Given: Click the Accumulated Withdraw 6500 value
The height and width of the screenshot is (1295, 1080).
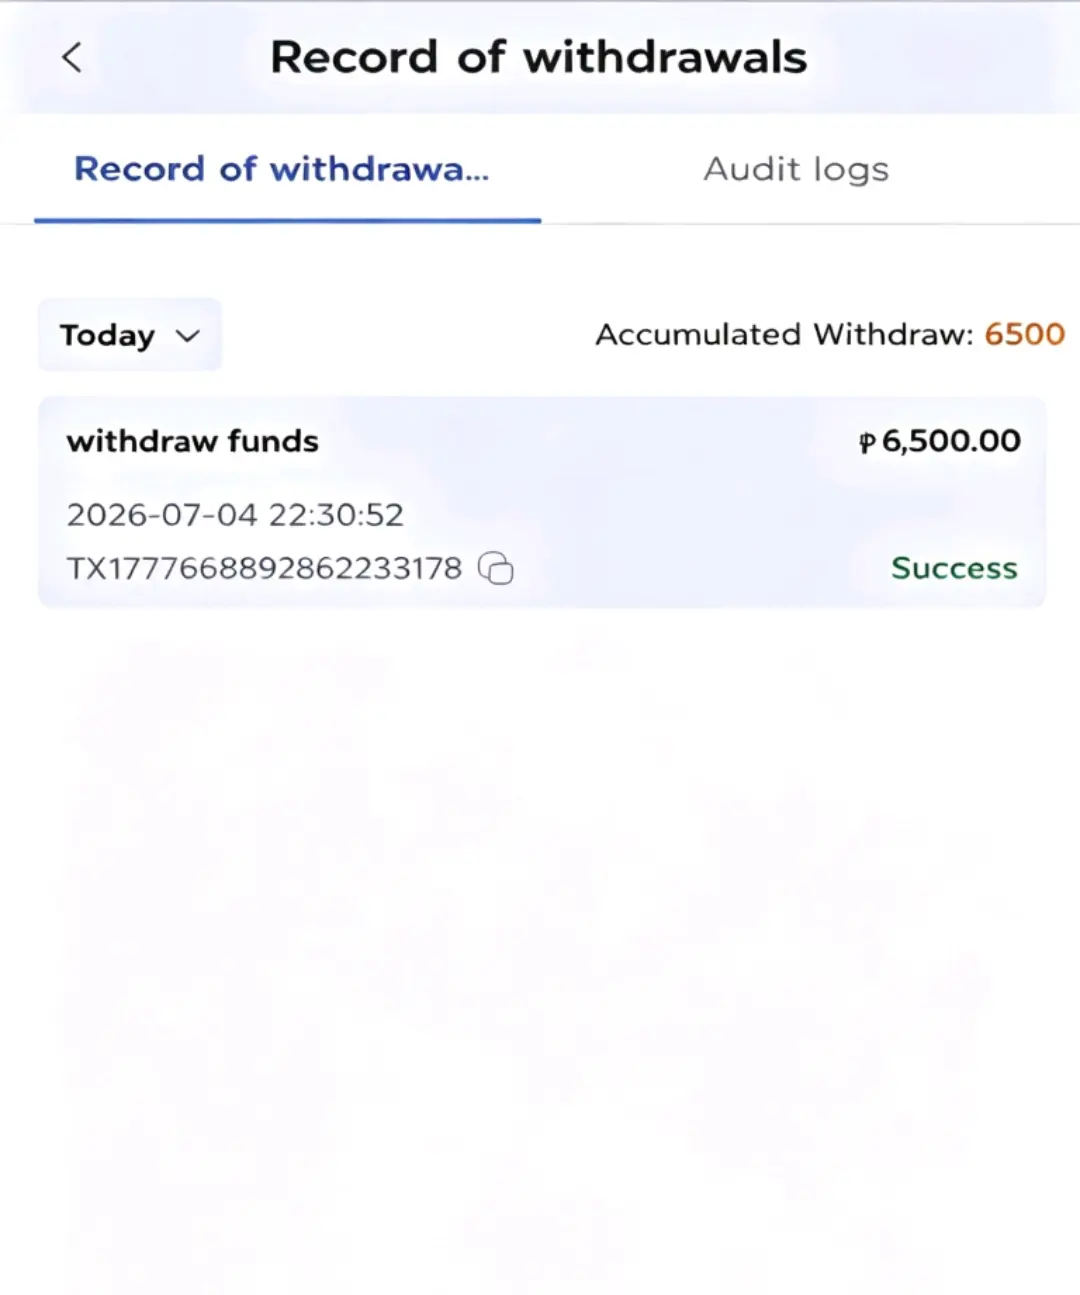Looking at the screenshot, I should pos(1025,334).
